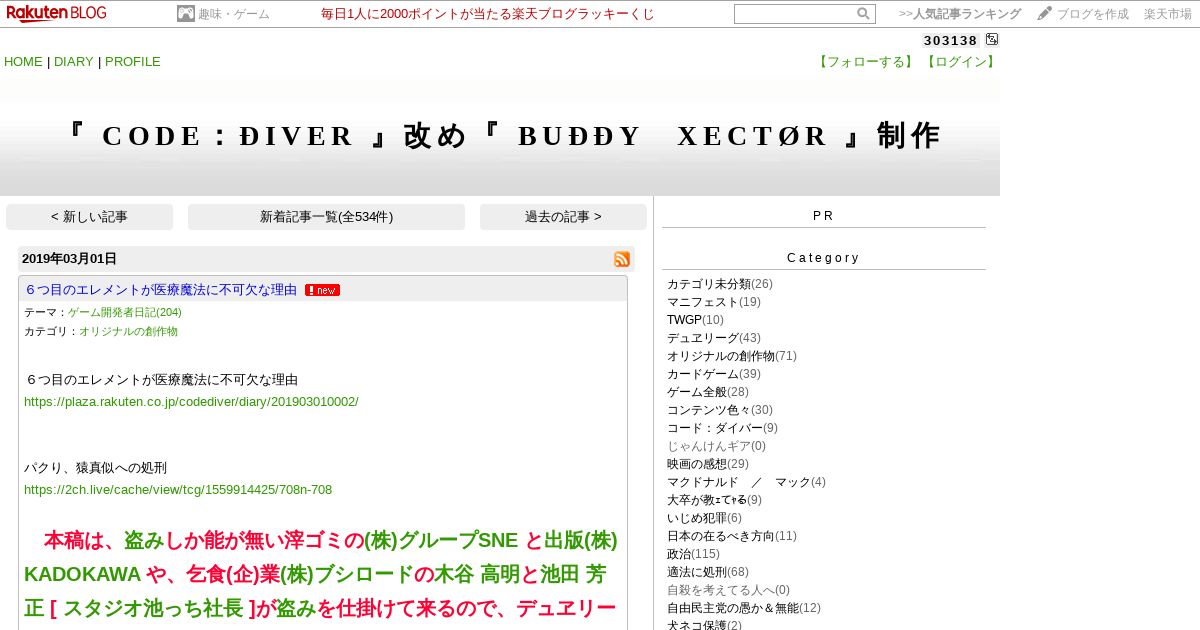The image size is (1200, 630).
Task: Select category TWGP(10)
Action: [695, 320]
